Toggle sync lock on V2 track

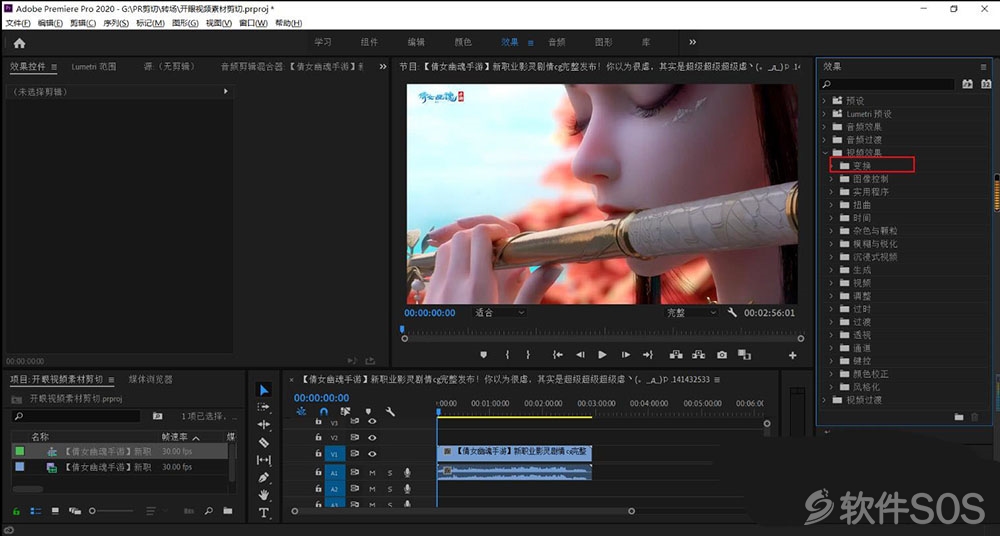[x=355, y=438]
